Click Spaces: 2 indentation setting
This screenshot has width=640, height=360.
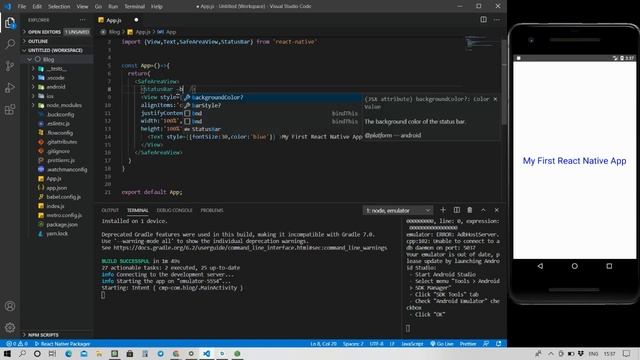[353, 344]
